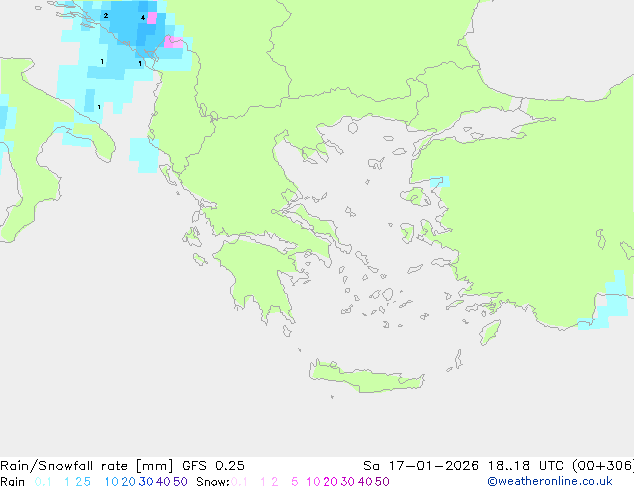Click the Snow legend value 0.1
The image size is (634, 490).
(239, 482)
